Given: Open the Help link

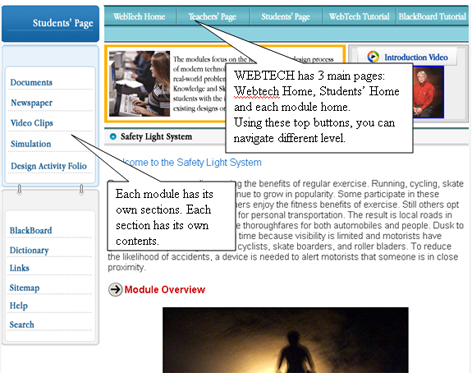Looking at the screenshot, I should [x=18, y=306].
